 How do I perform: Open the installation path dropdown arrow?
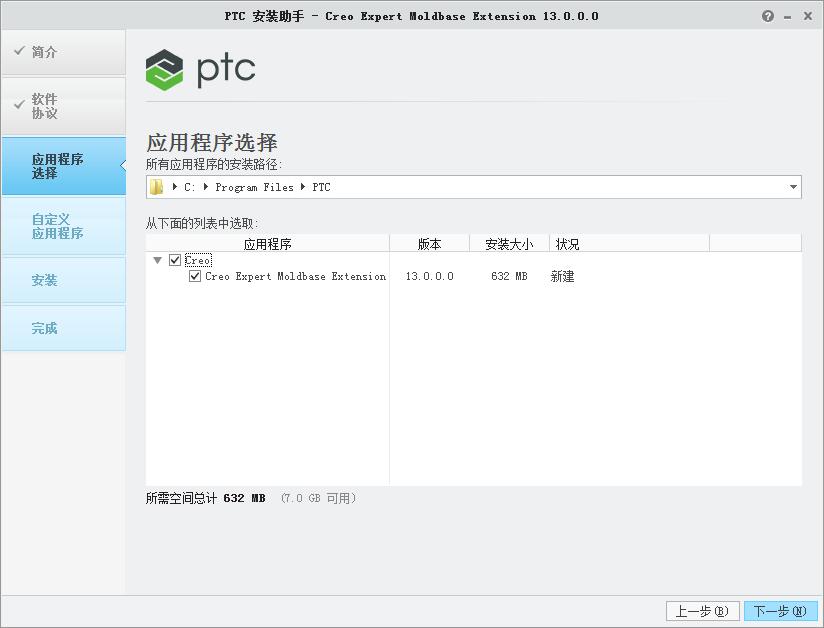pyautogui.click(x=793, y=187)
